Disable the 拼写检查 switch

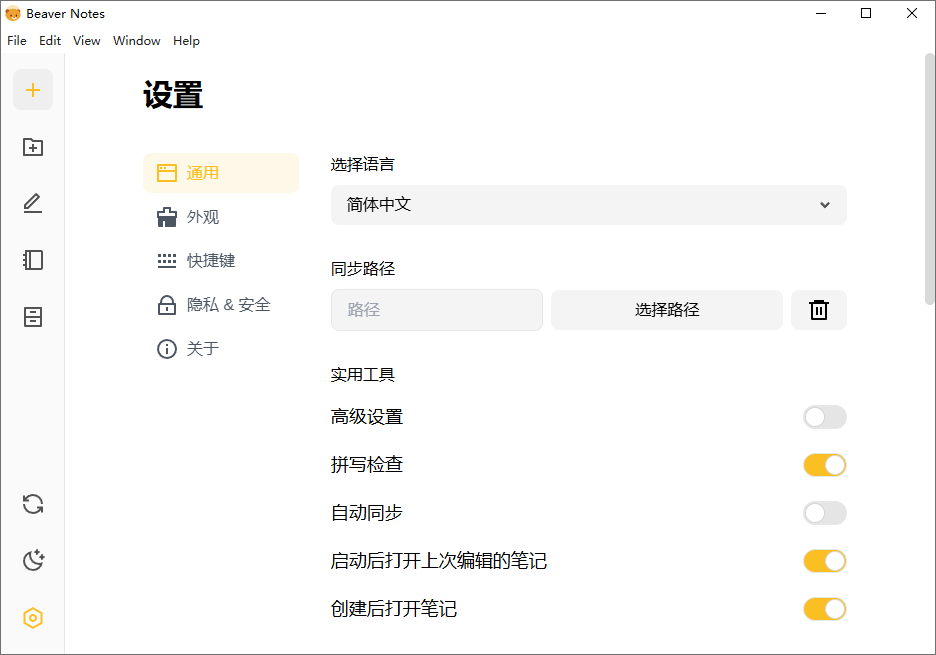824,465
